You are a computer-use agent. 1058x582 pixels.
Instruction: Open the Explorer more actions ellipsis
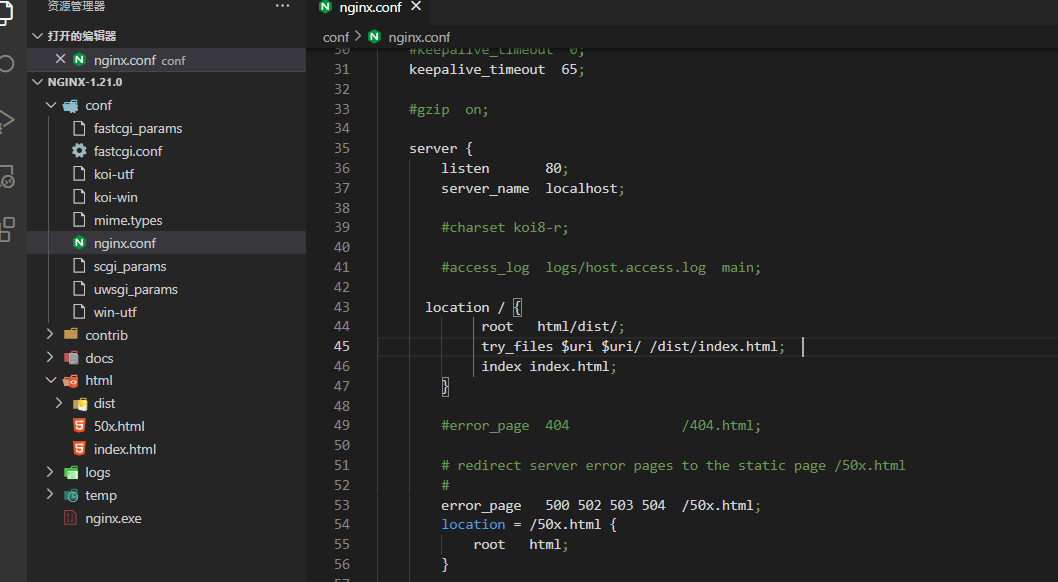pos(282,6)
